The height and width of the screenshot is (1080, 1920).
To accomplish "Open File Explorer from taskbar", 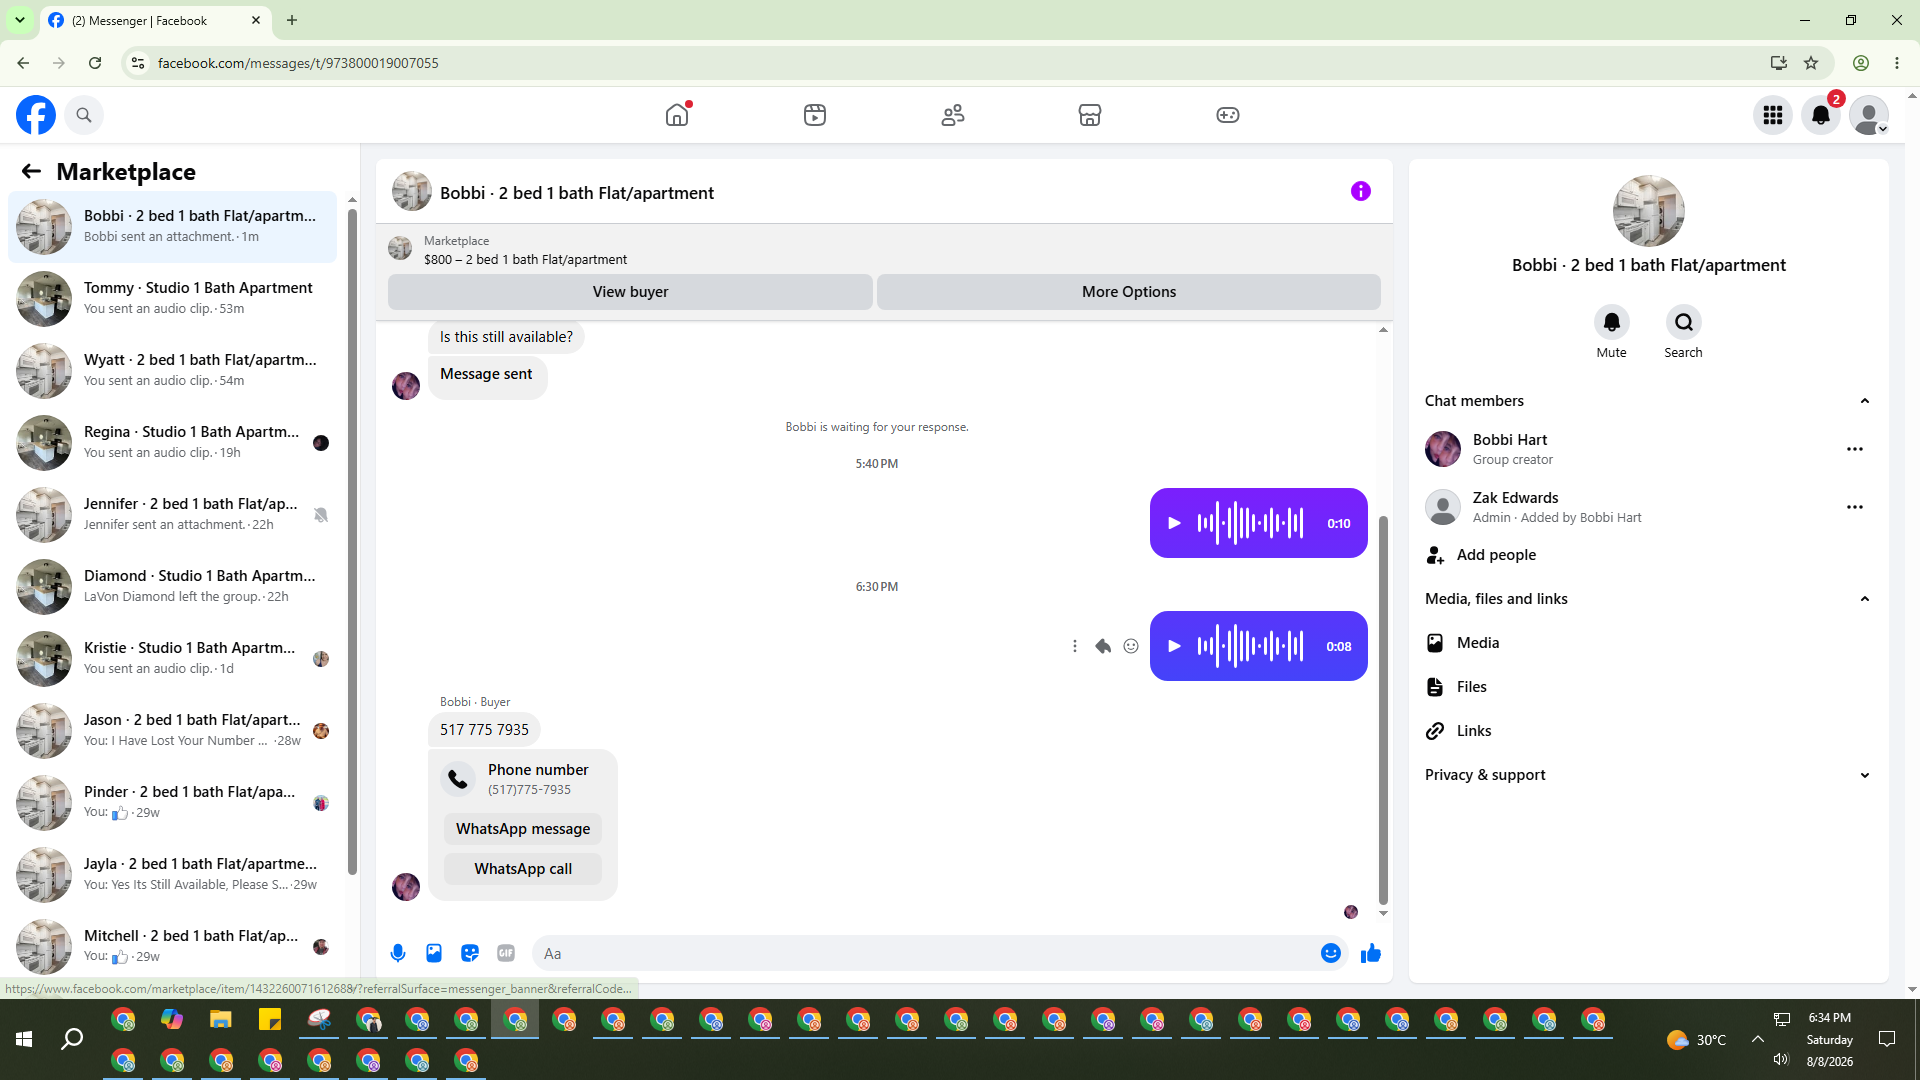I will pos(221,1020).
